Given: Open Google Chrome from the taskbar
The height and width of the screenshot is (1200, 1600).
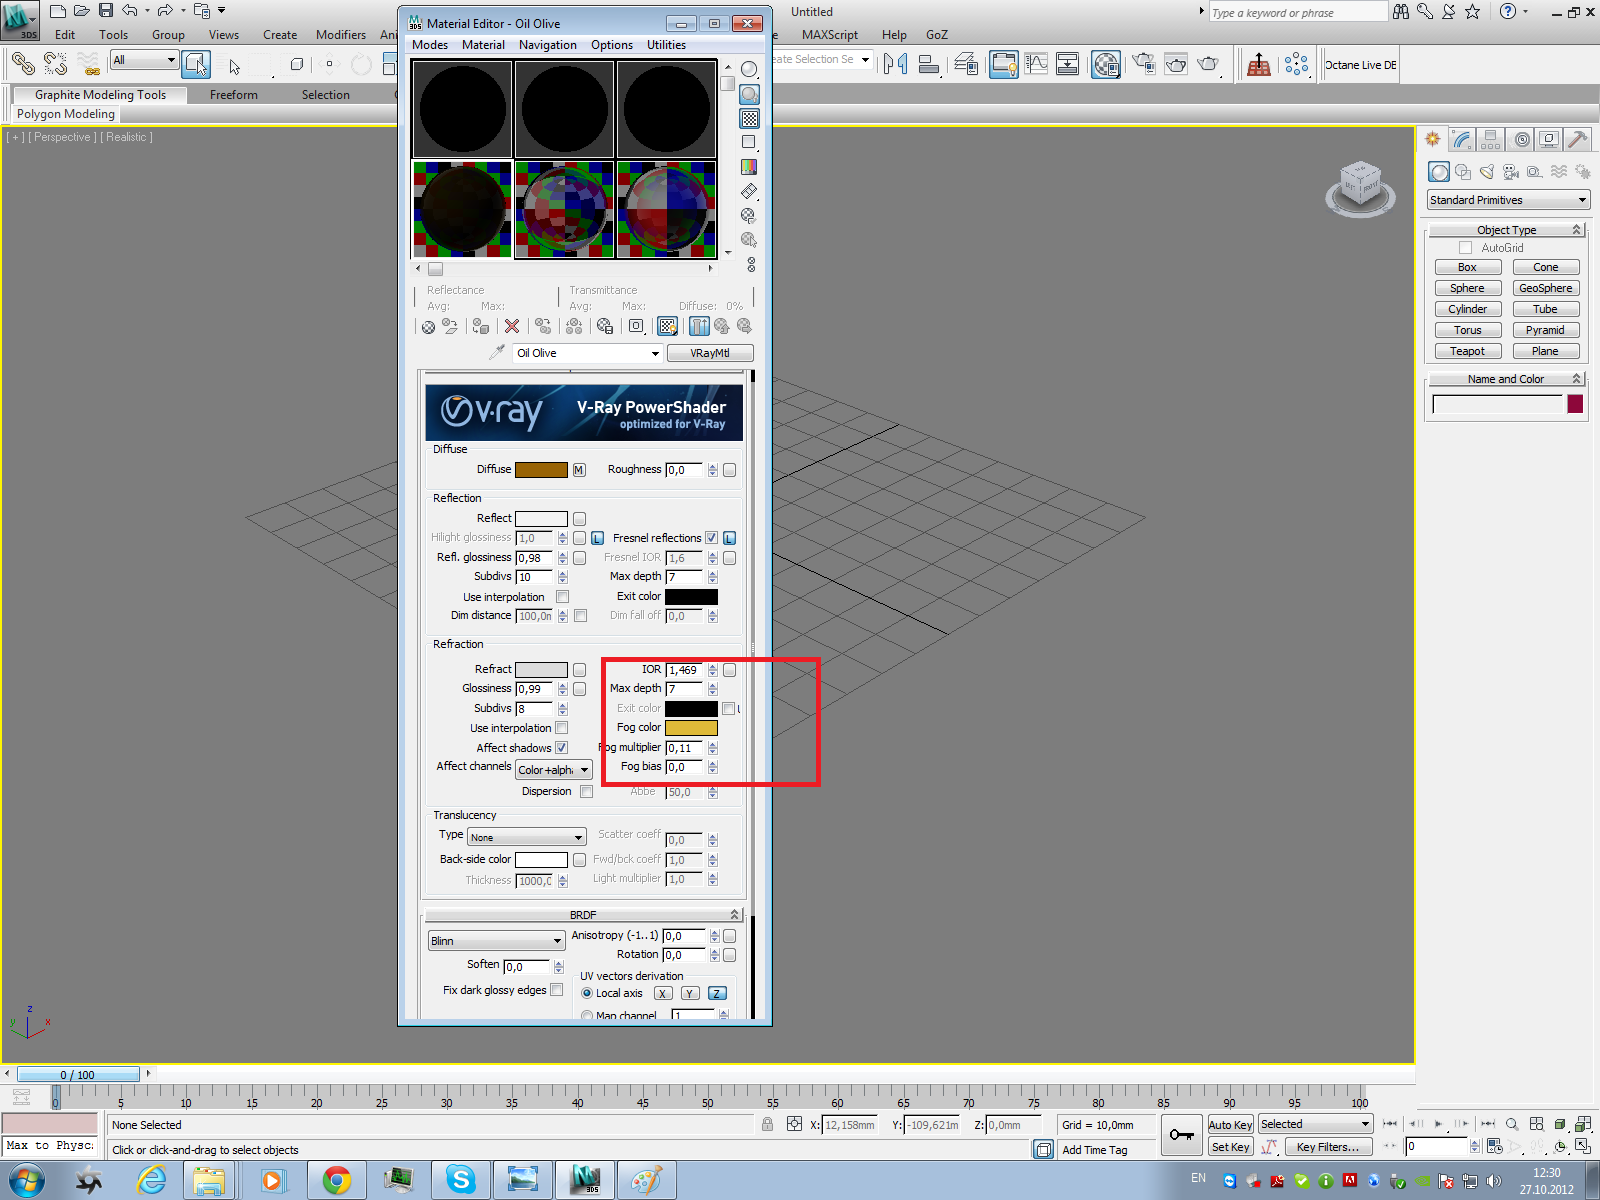Looking at the screenshot, I should [337, 1181].
